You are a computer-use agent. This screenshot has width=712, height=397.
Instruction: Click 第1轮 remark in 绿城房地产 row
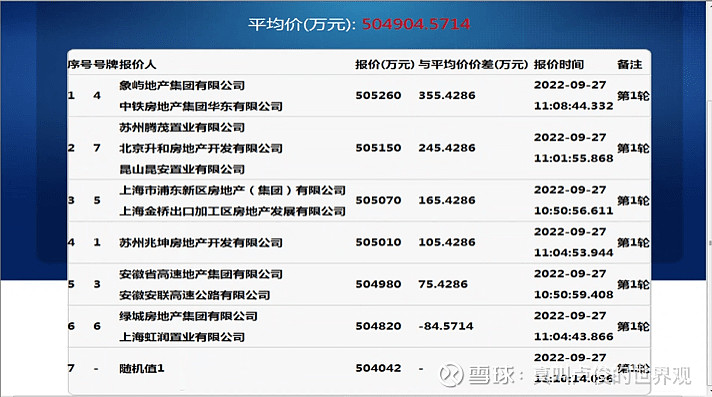coord(633,327)
